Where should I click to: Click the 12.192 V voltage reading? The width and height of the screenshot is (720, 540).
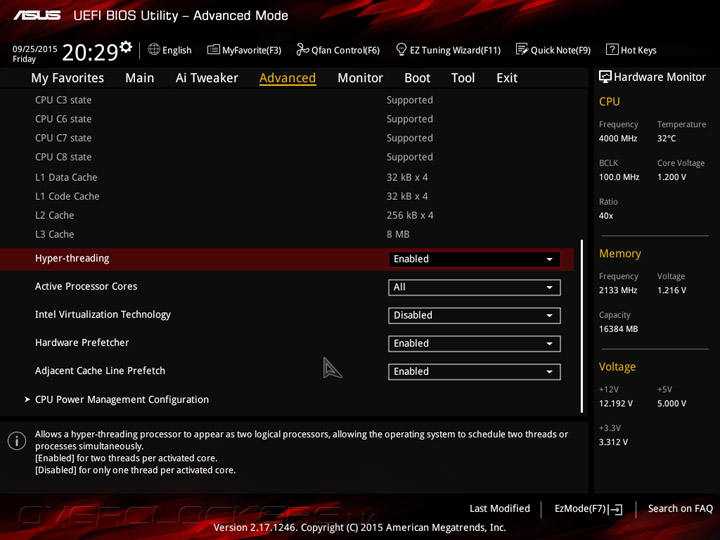(x=616, y=404)
